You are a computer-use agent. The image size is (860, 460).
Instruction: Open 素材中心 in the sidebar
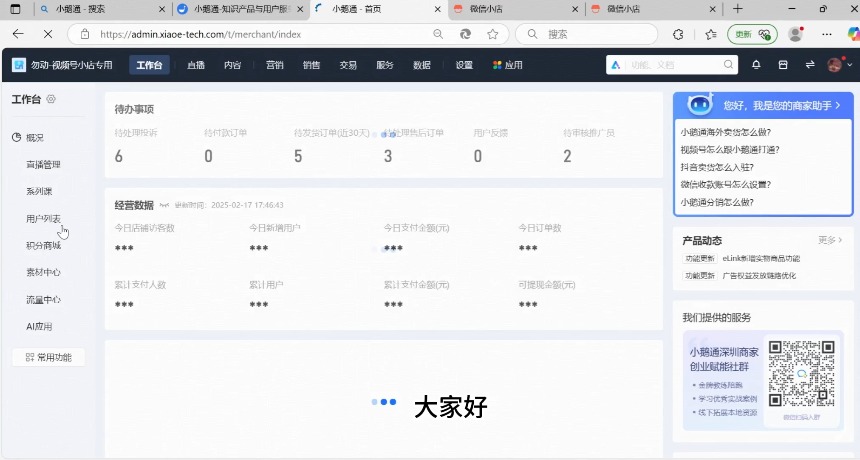tap(43, 272)
